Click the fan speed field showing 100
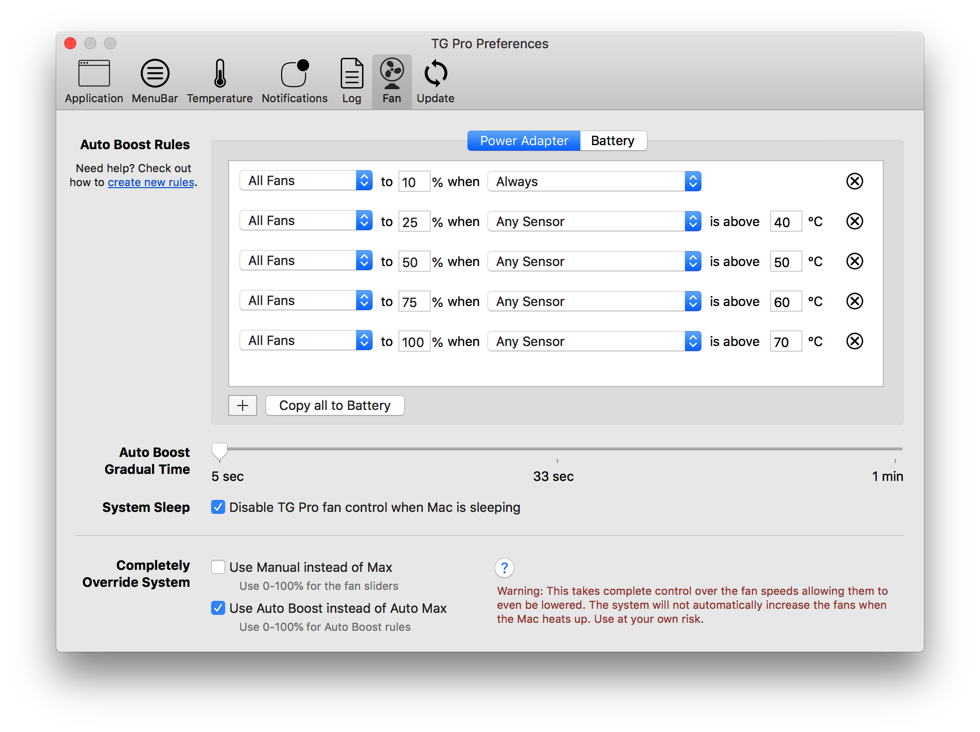This screenshot has height=732, width=980. tap(414, 342)
